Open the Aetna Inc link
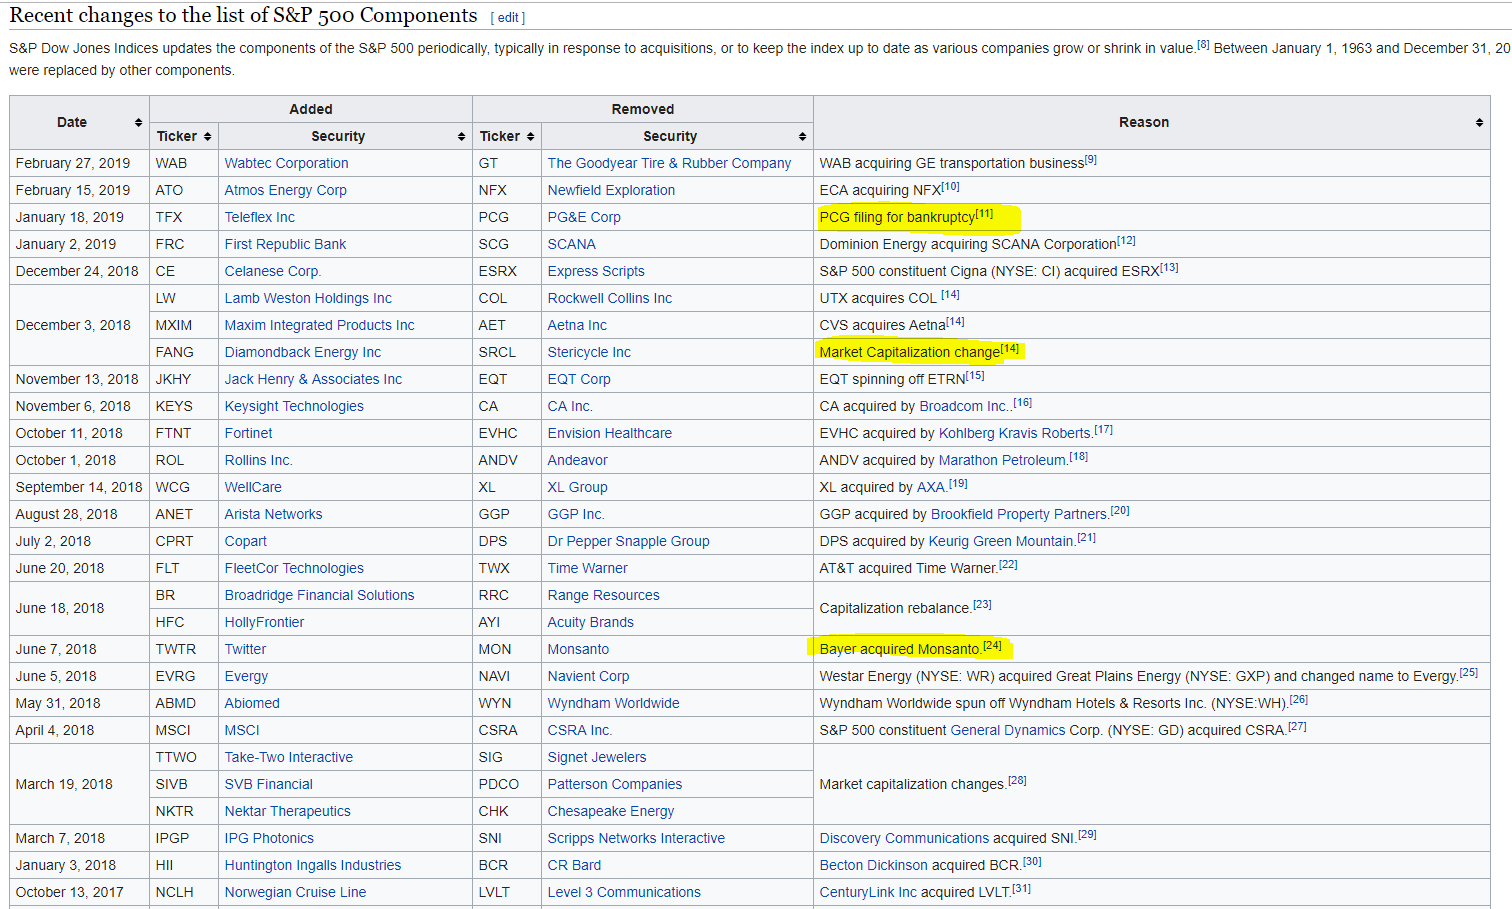 tap(577, 325)
